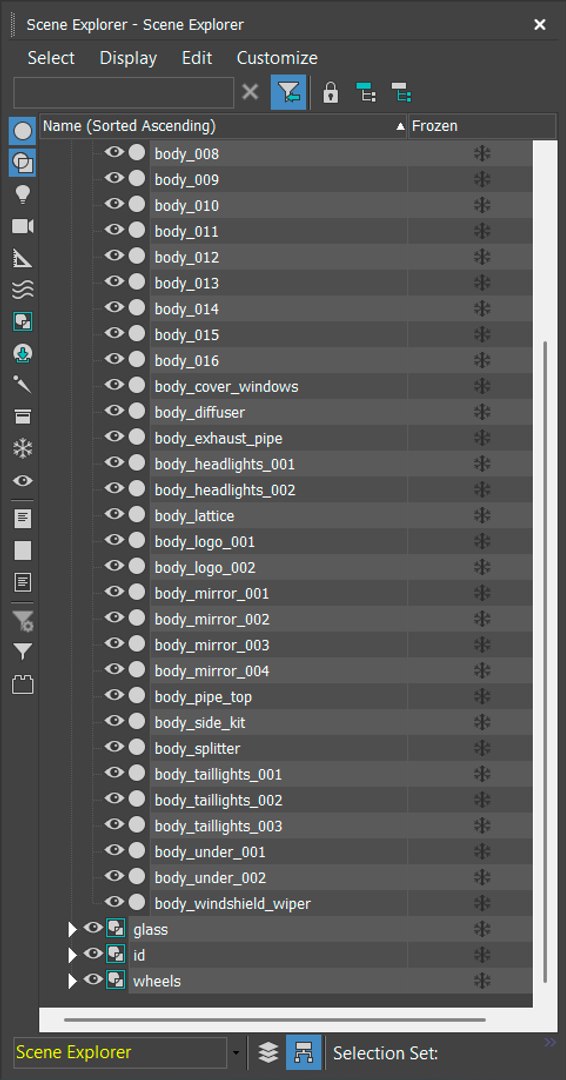Toggle Display Groups filter icon
The height and width of the screenshot is (1080, 566).
pos(23,322)
